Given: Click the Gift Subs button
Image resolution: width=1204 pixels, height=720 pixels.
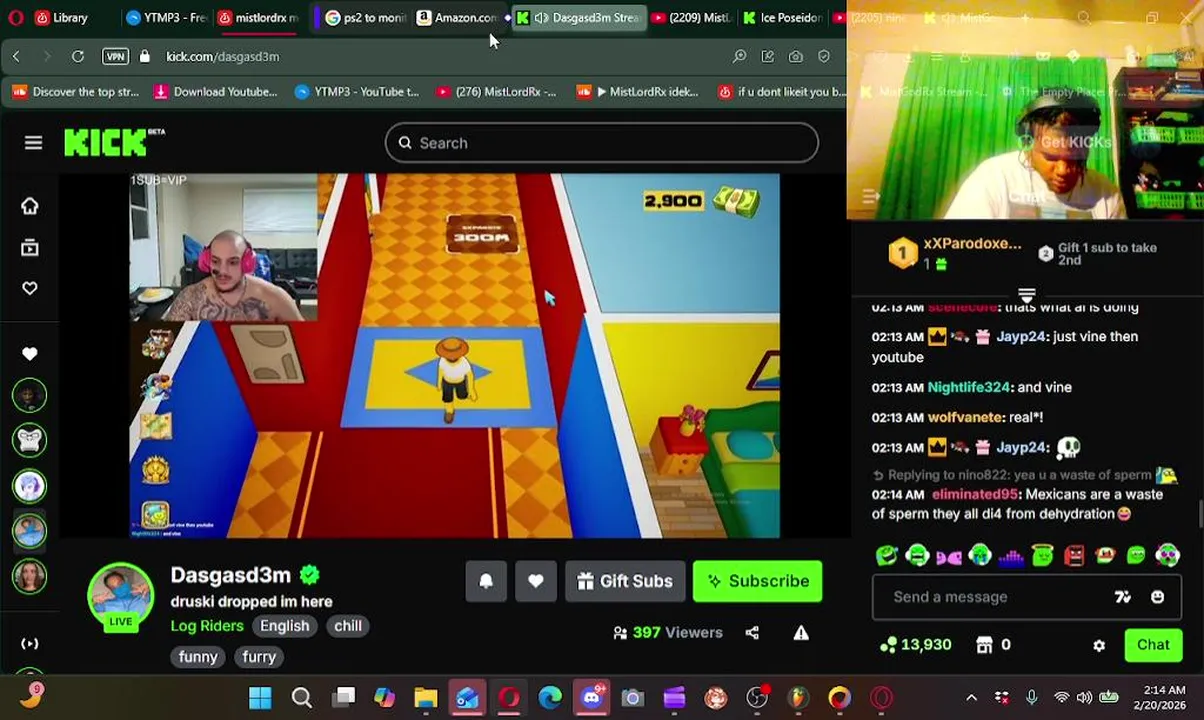Looking at the screenshot, I should [x=625, y=581].
